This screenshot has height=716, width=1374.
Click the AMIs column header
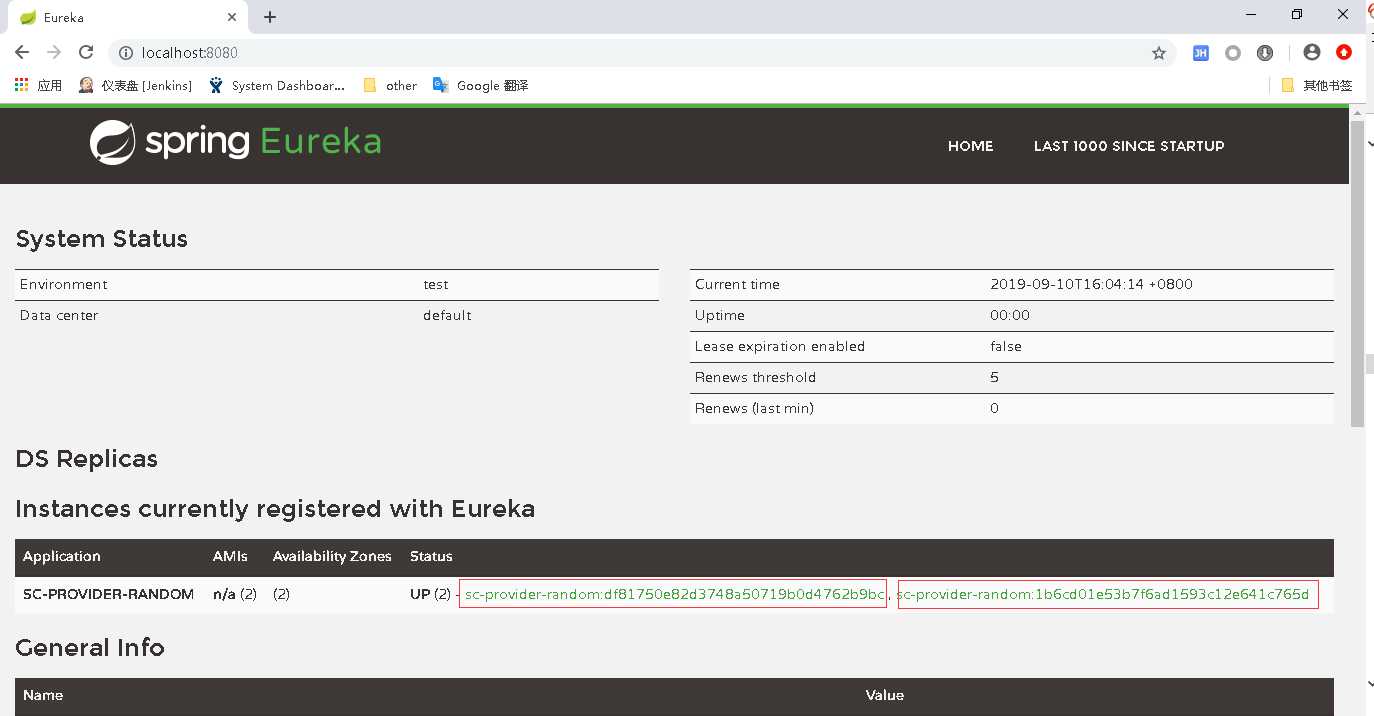click(230, 556)
